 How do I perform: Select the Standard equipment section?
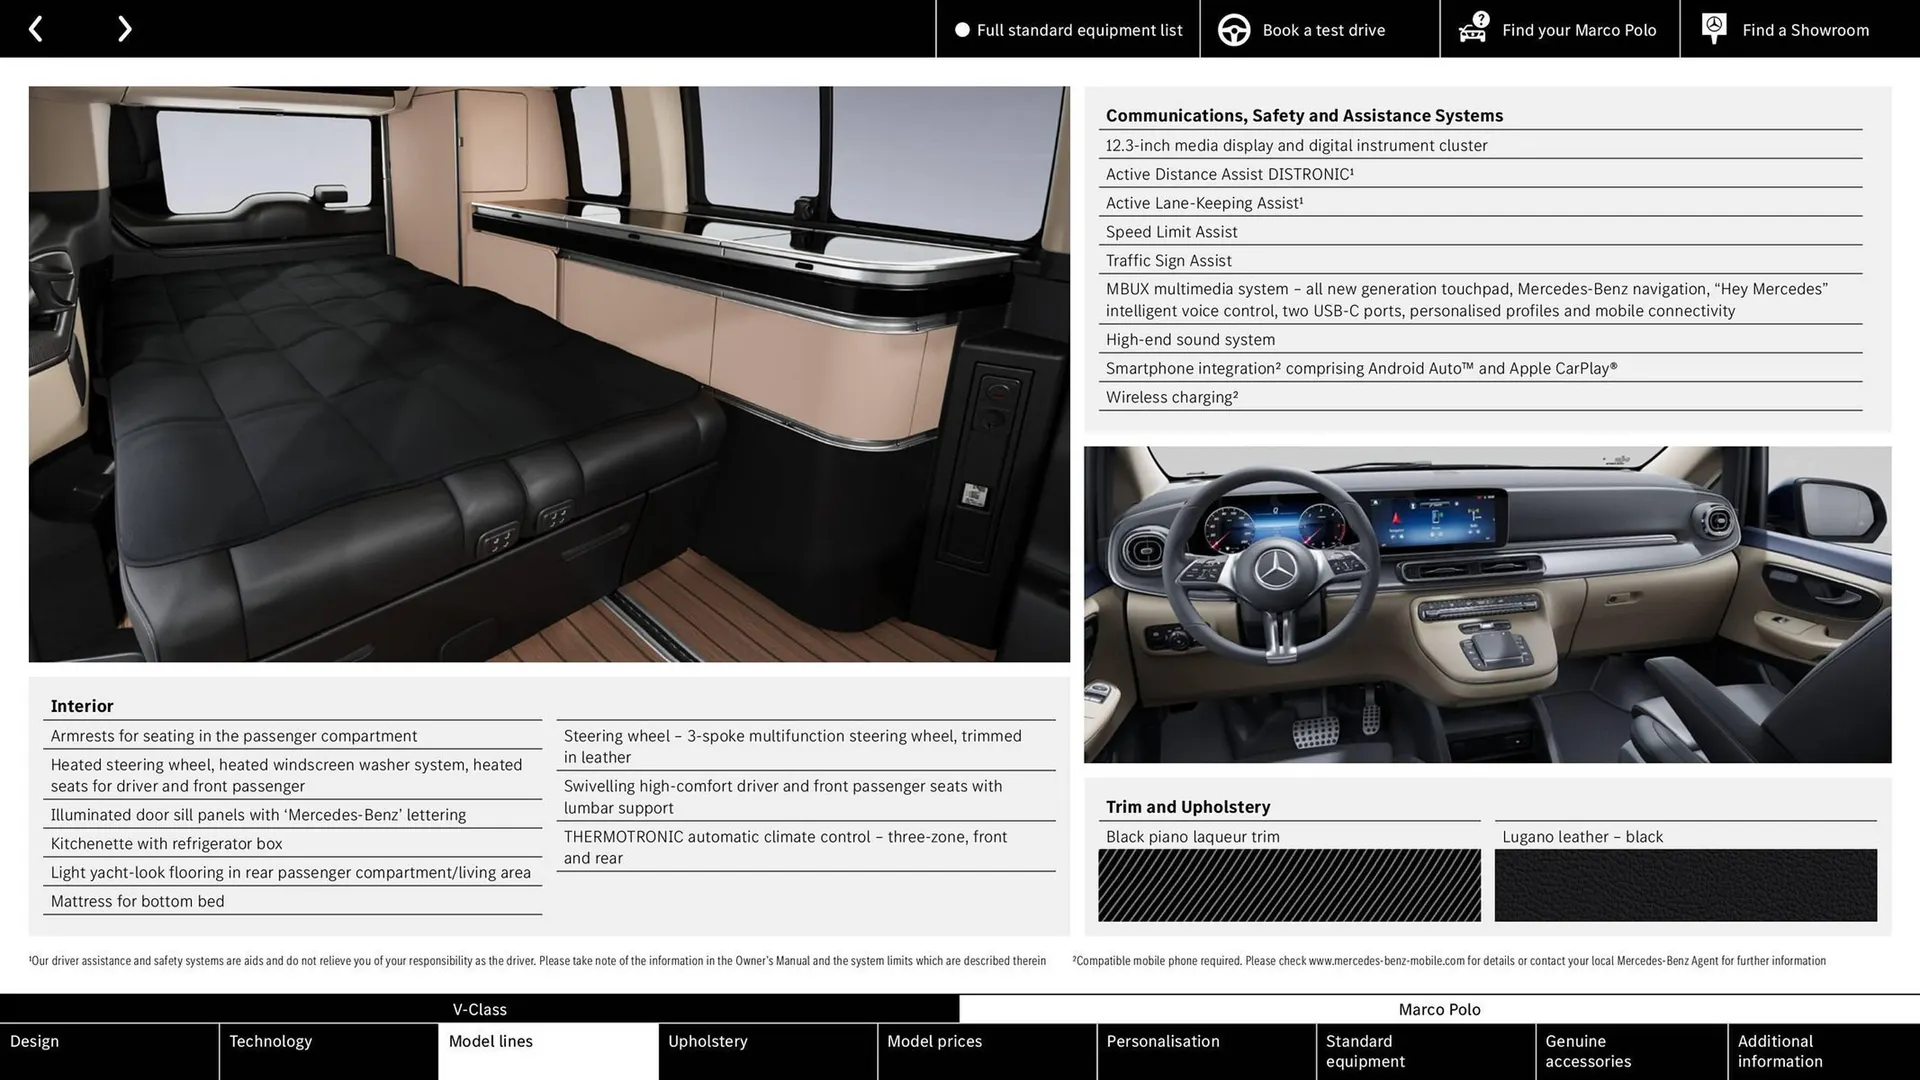tap(1364, 1051)
